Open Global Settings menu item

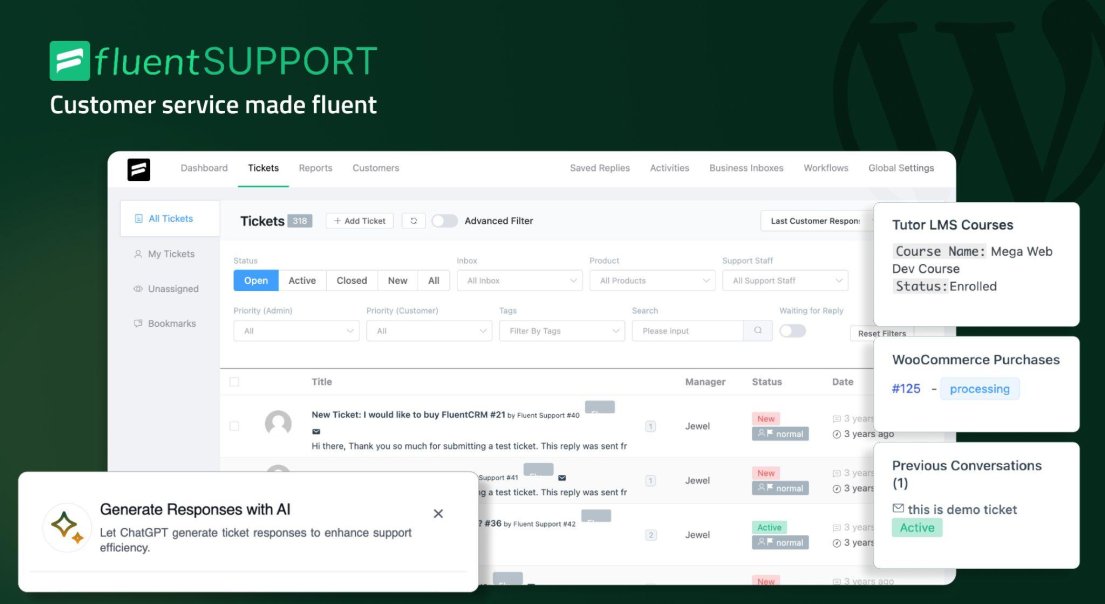pos(901,168)
